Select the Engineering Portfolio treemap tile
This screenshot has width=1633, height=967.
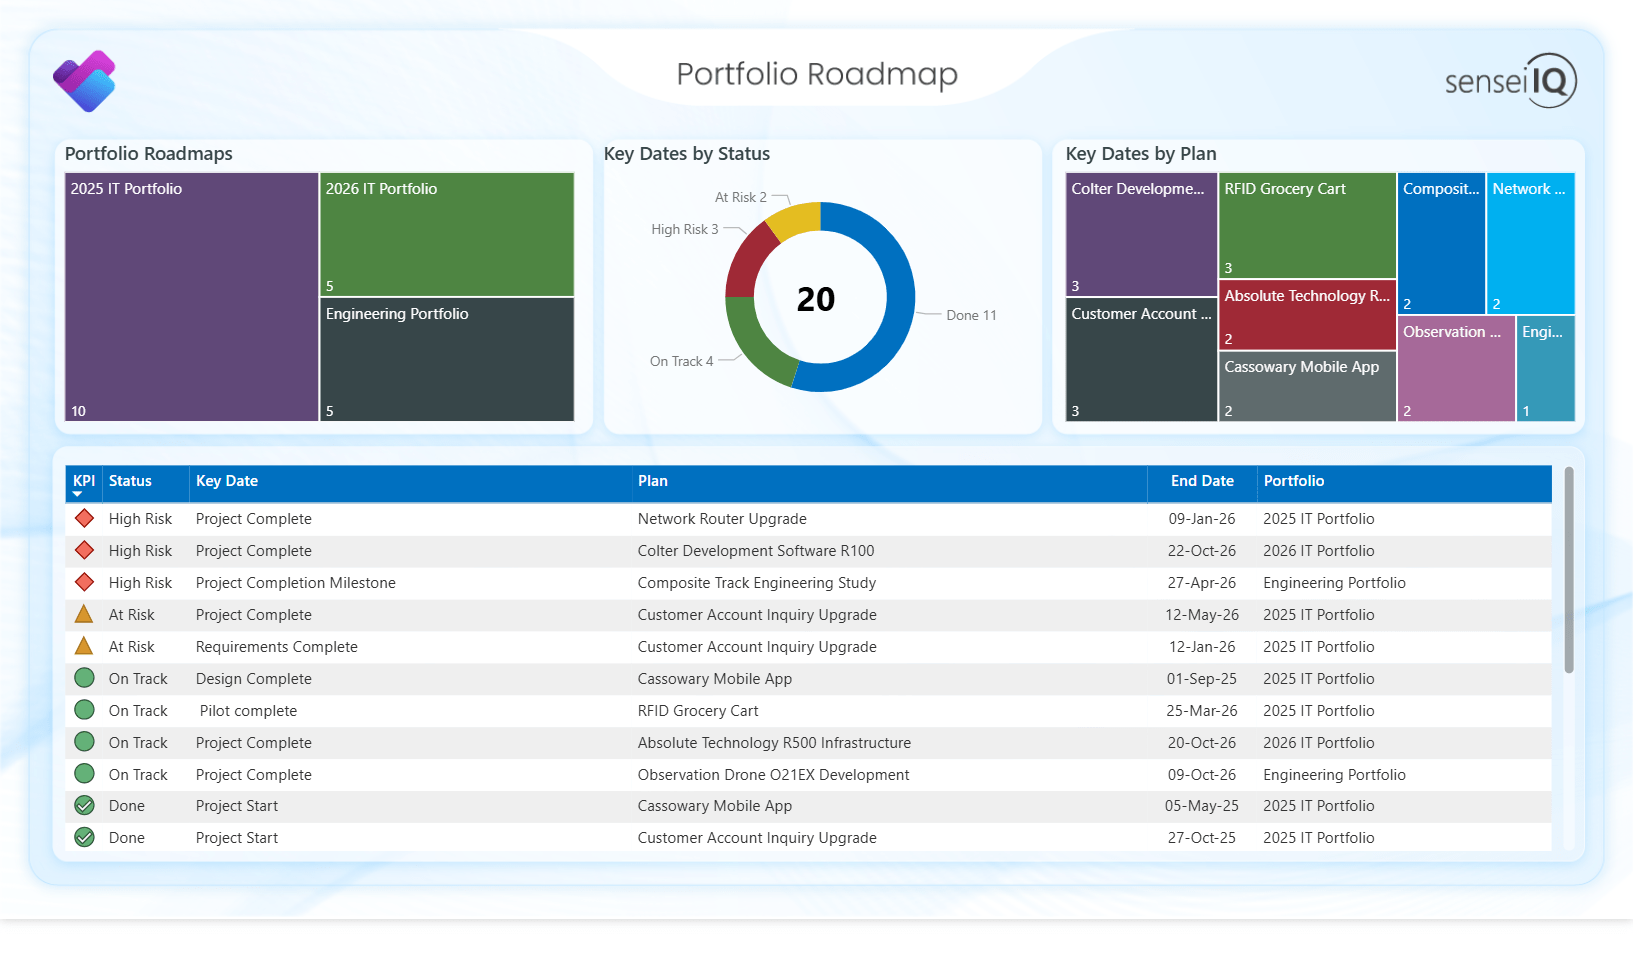(446, 360)
